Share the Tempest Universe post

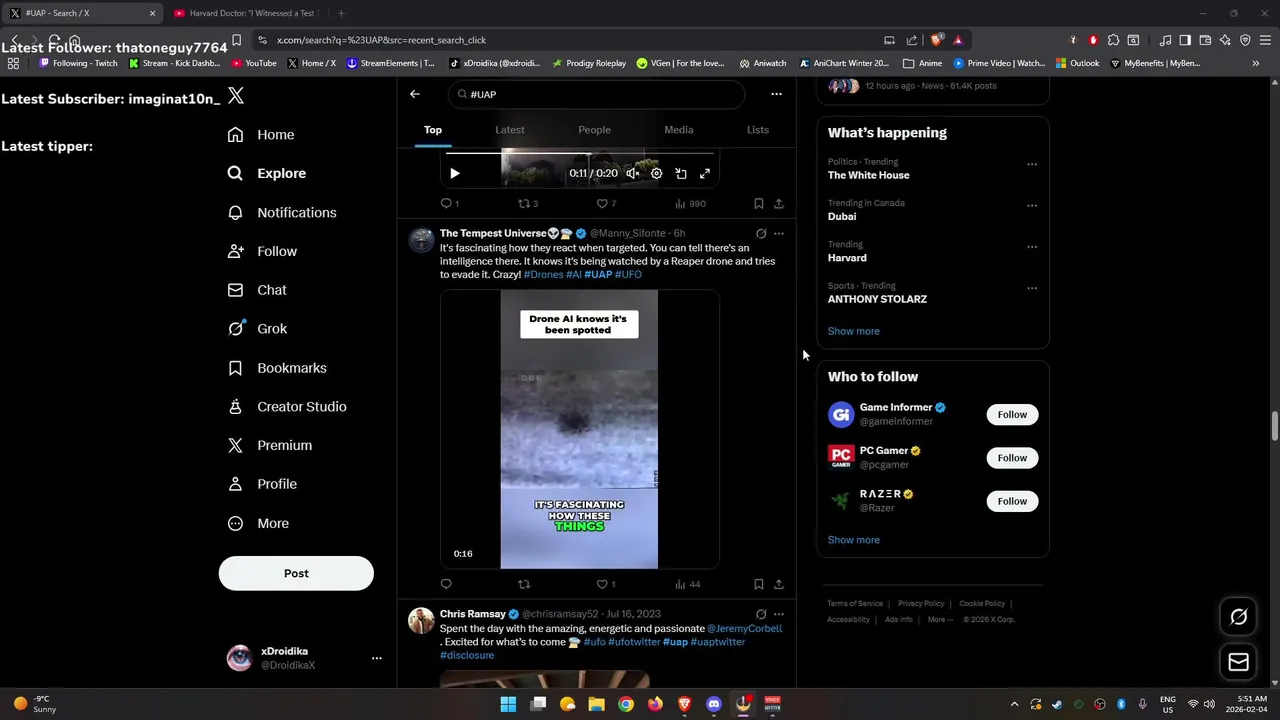(x=779, y=584)
